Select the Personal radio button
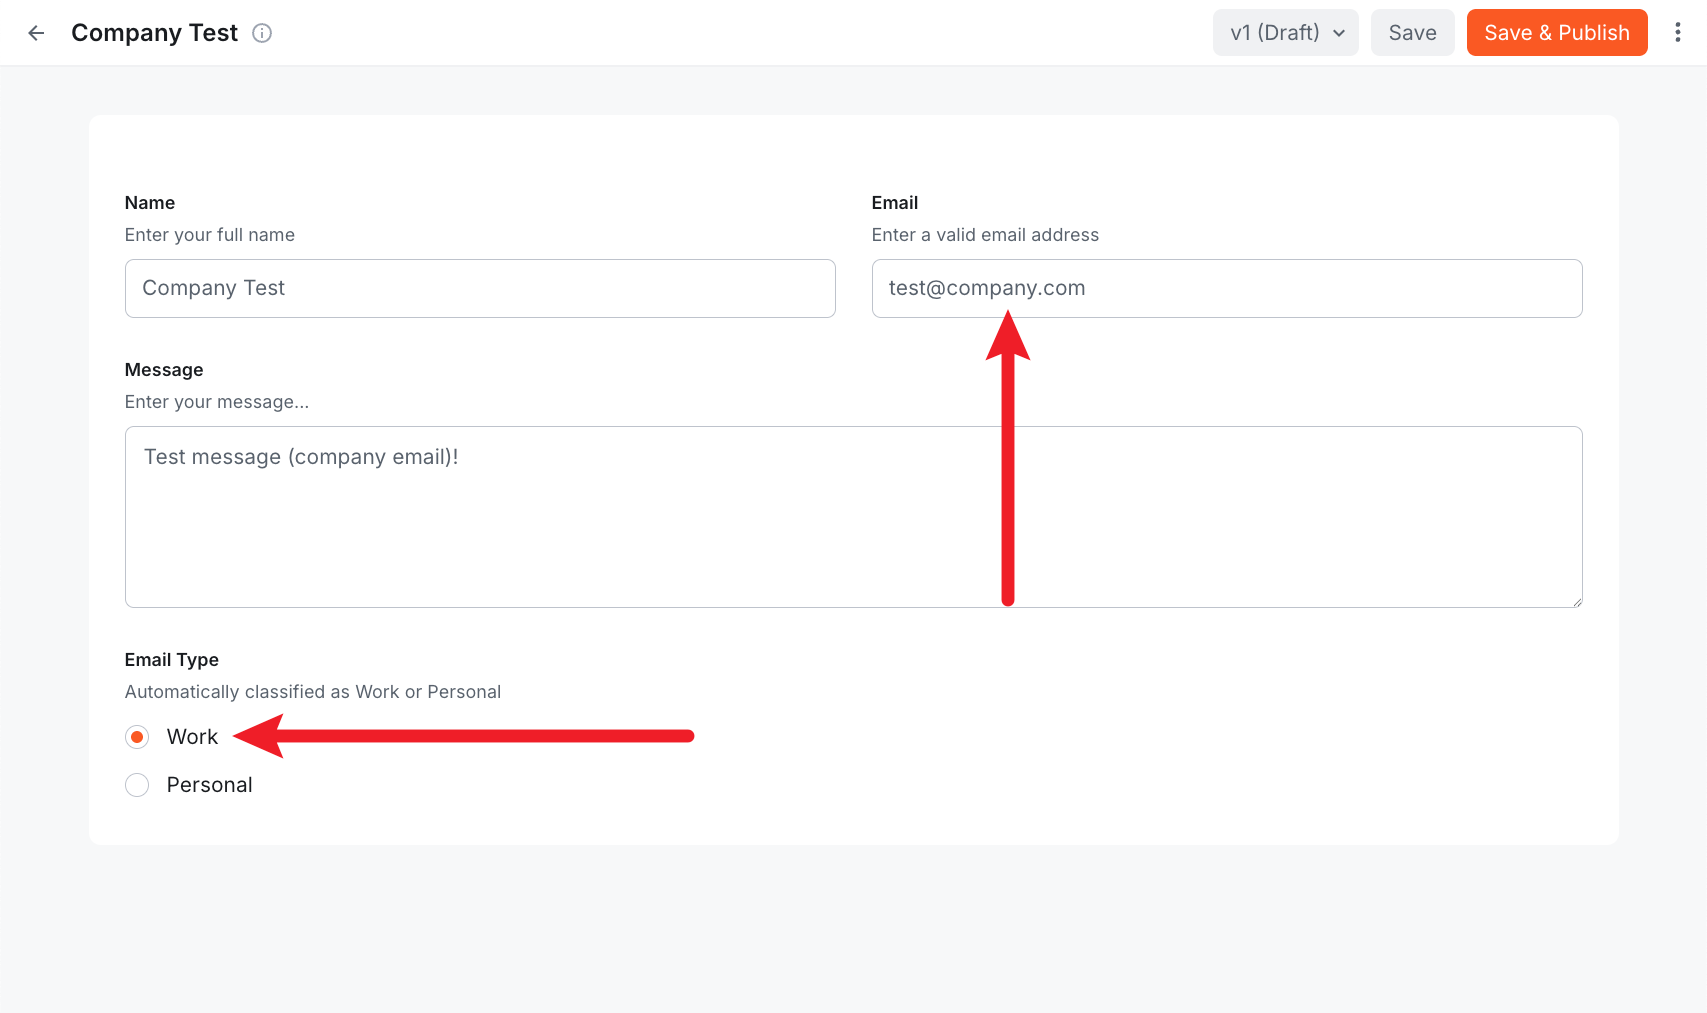Viewport: 1707px width, 1013px height. 137,784
